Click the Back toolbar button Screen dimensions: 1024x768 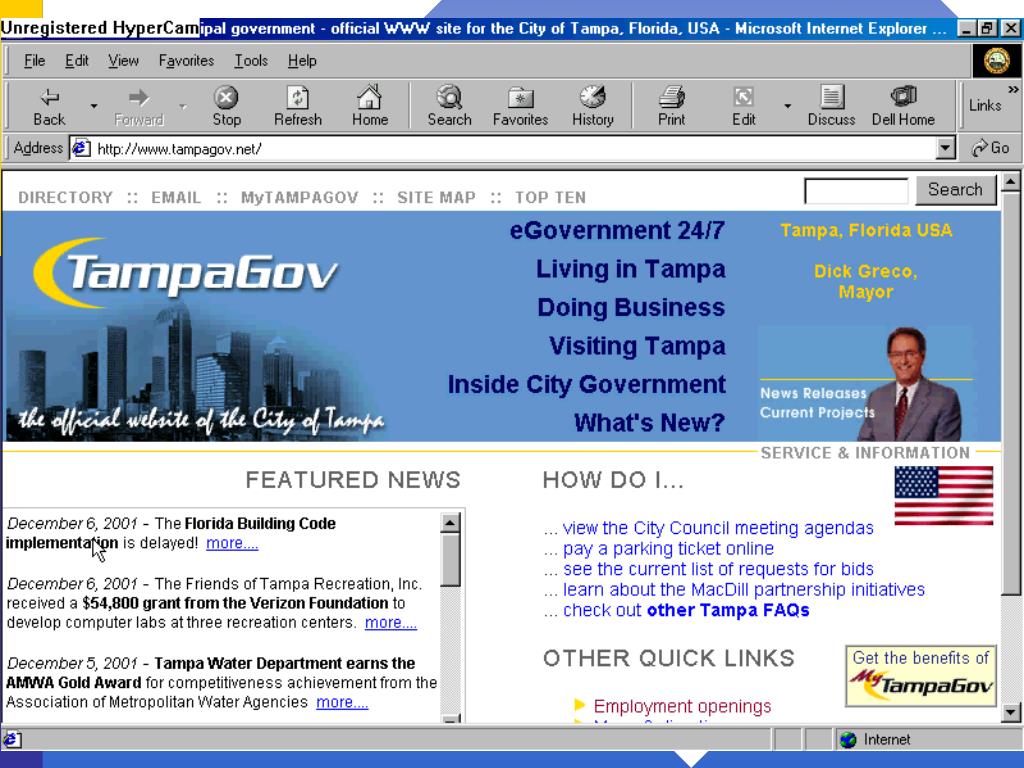tap(50, 106)
